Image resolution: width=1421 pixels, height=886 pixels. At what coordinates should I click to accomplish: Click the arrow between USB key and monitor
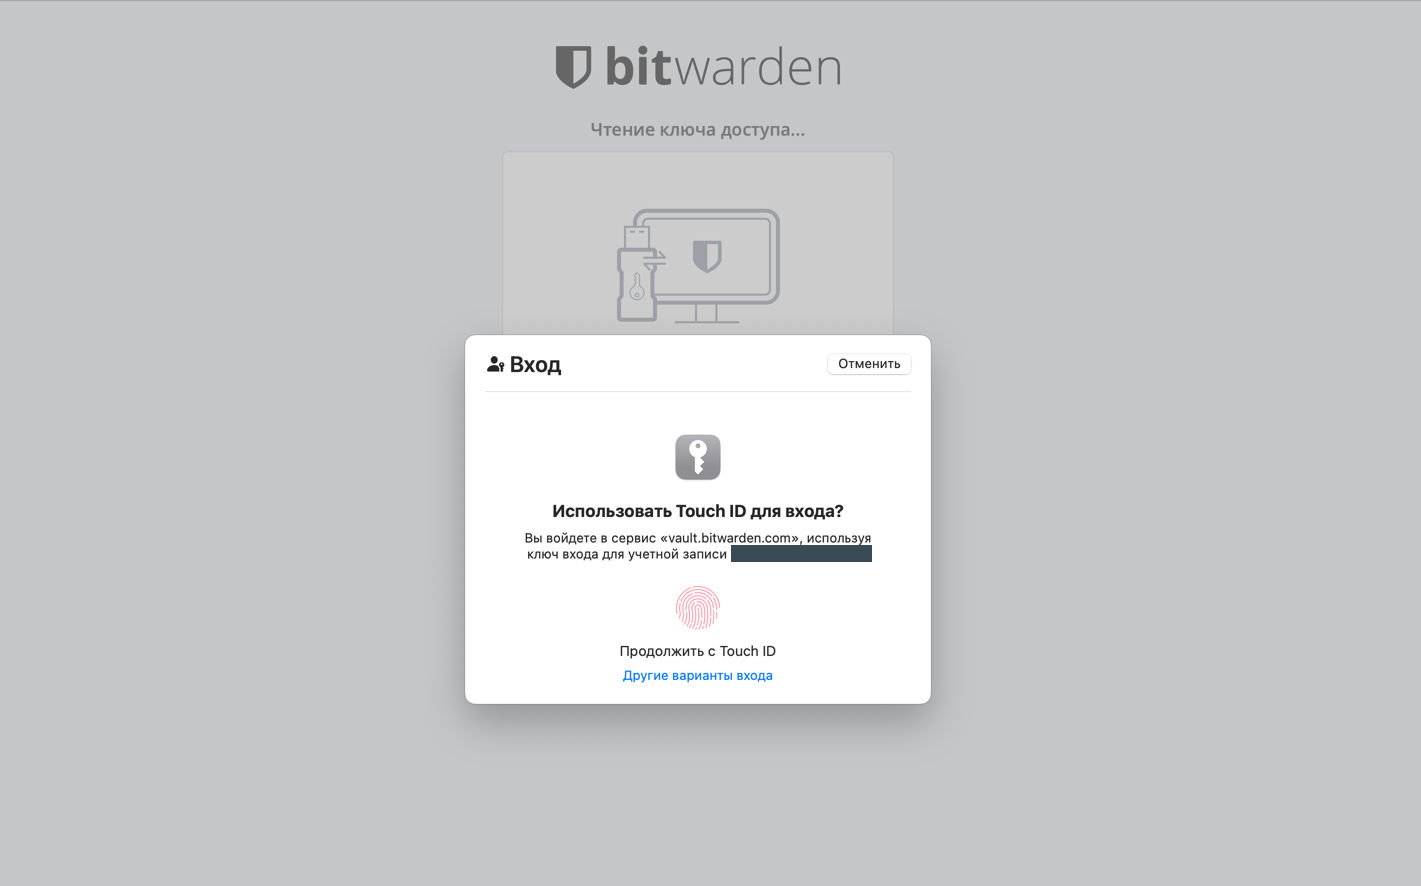point(656,261)
